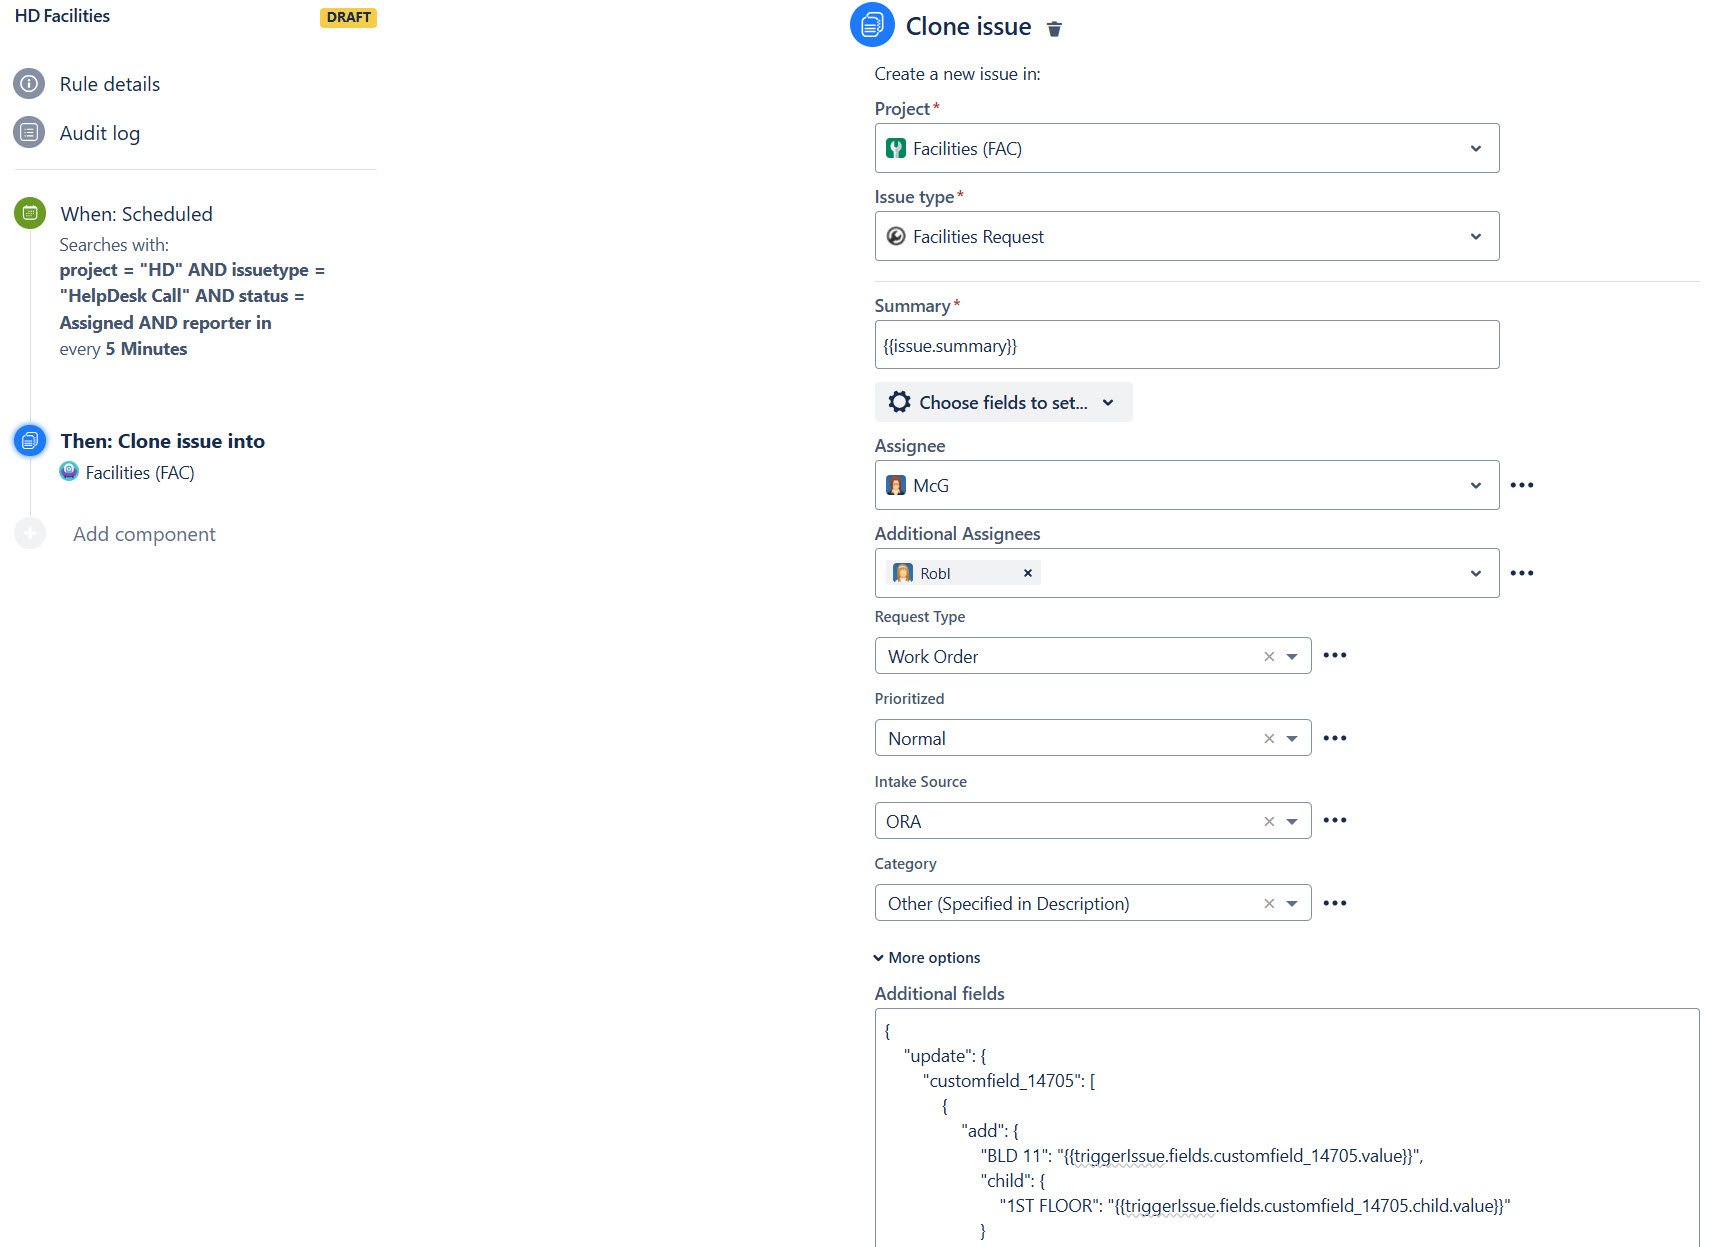Expand the Project dropdown showing Facilities (FAC)

pyautogui.click(x=1187, y=148)
